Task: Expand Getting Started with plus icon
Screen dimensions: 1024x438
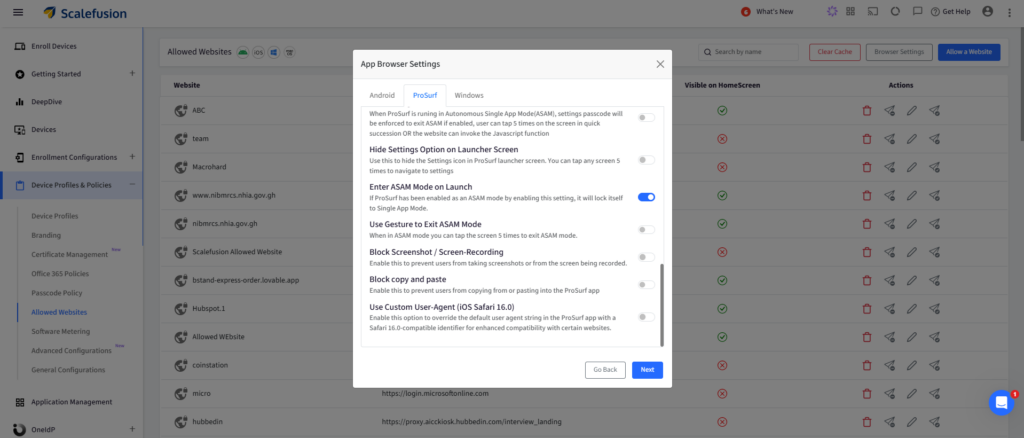Action: (132, 73)
